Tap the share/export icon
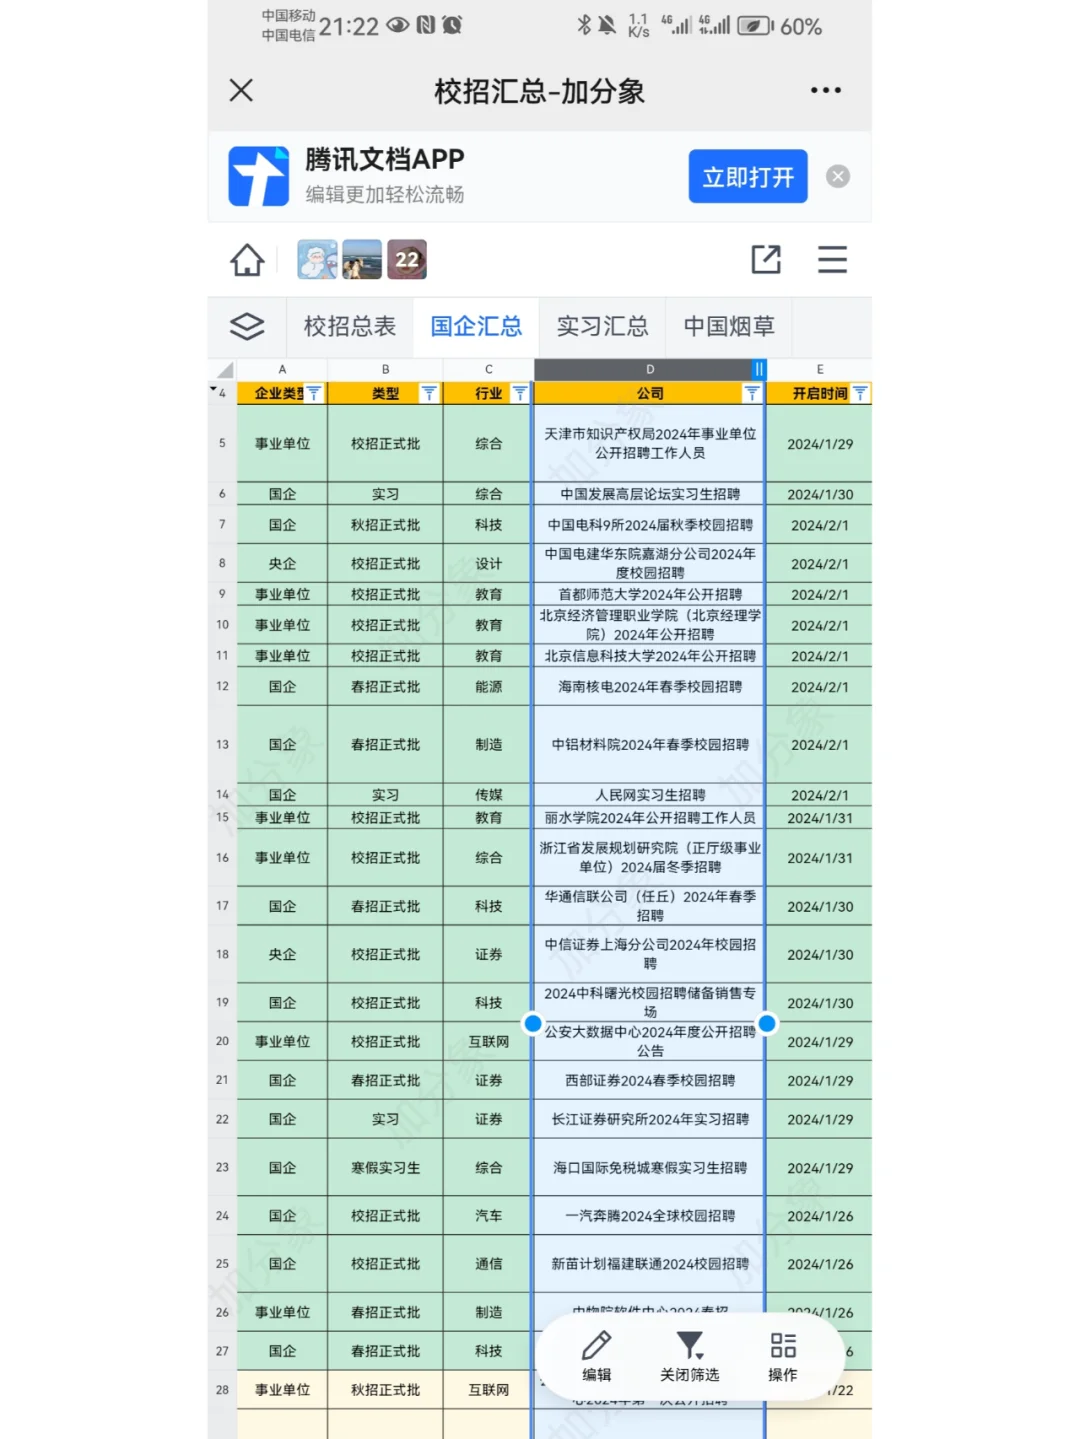The height and width of the screenshot is (1439, 1080). pyautogui.click(x=766, y=259)
